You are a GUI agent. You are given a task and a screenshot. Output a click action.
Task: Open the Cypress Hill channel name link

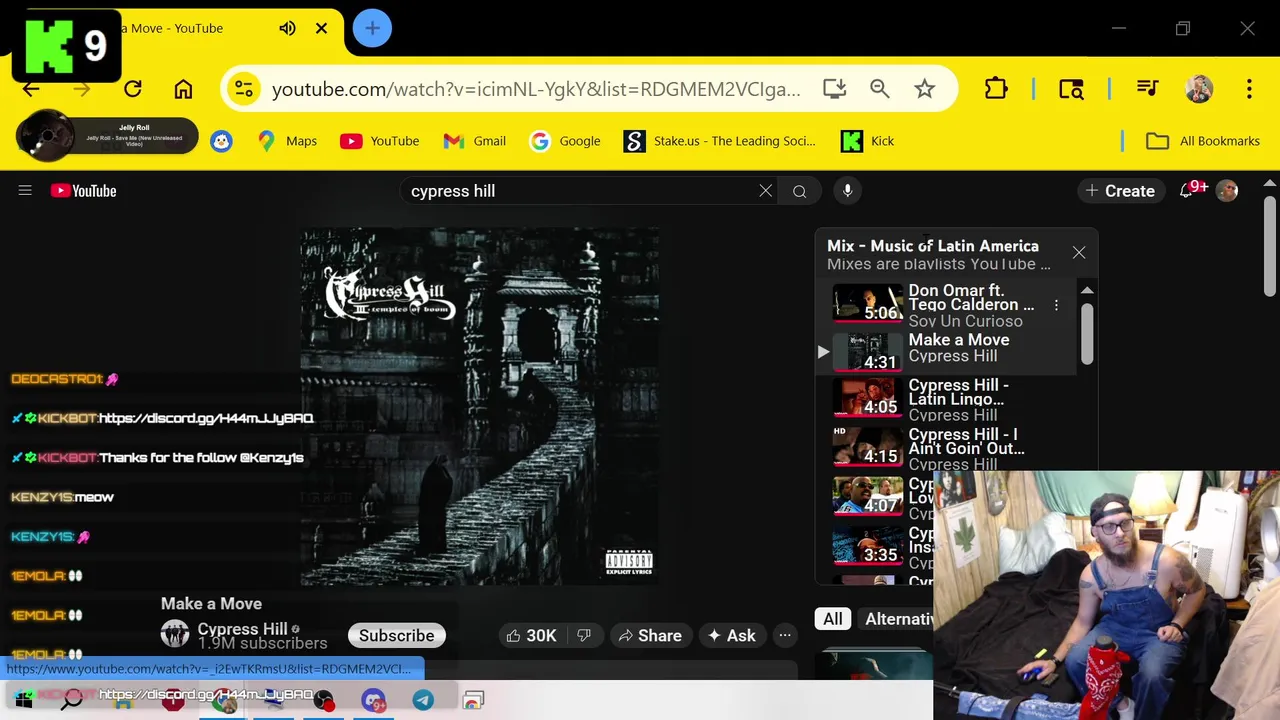pos(242,629)
